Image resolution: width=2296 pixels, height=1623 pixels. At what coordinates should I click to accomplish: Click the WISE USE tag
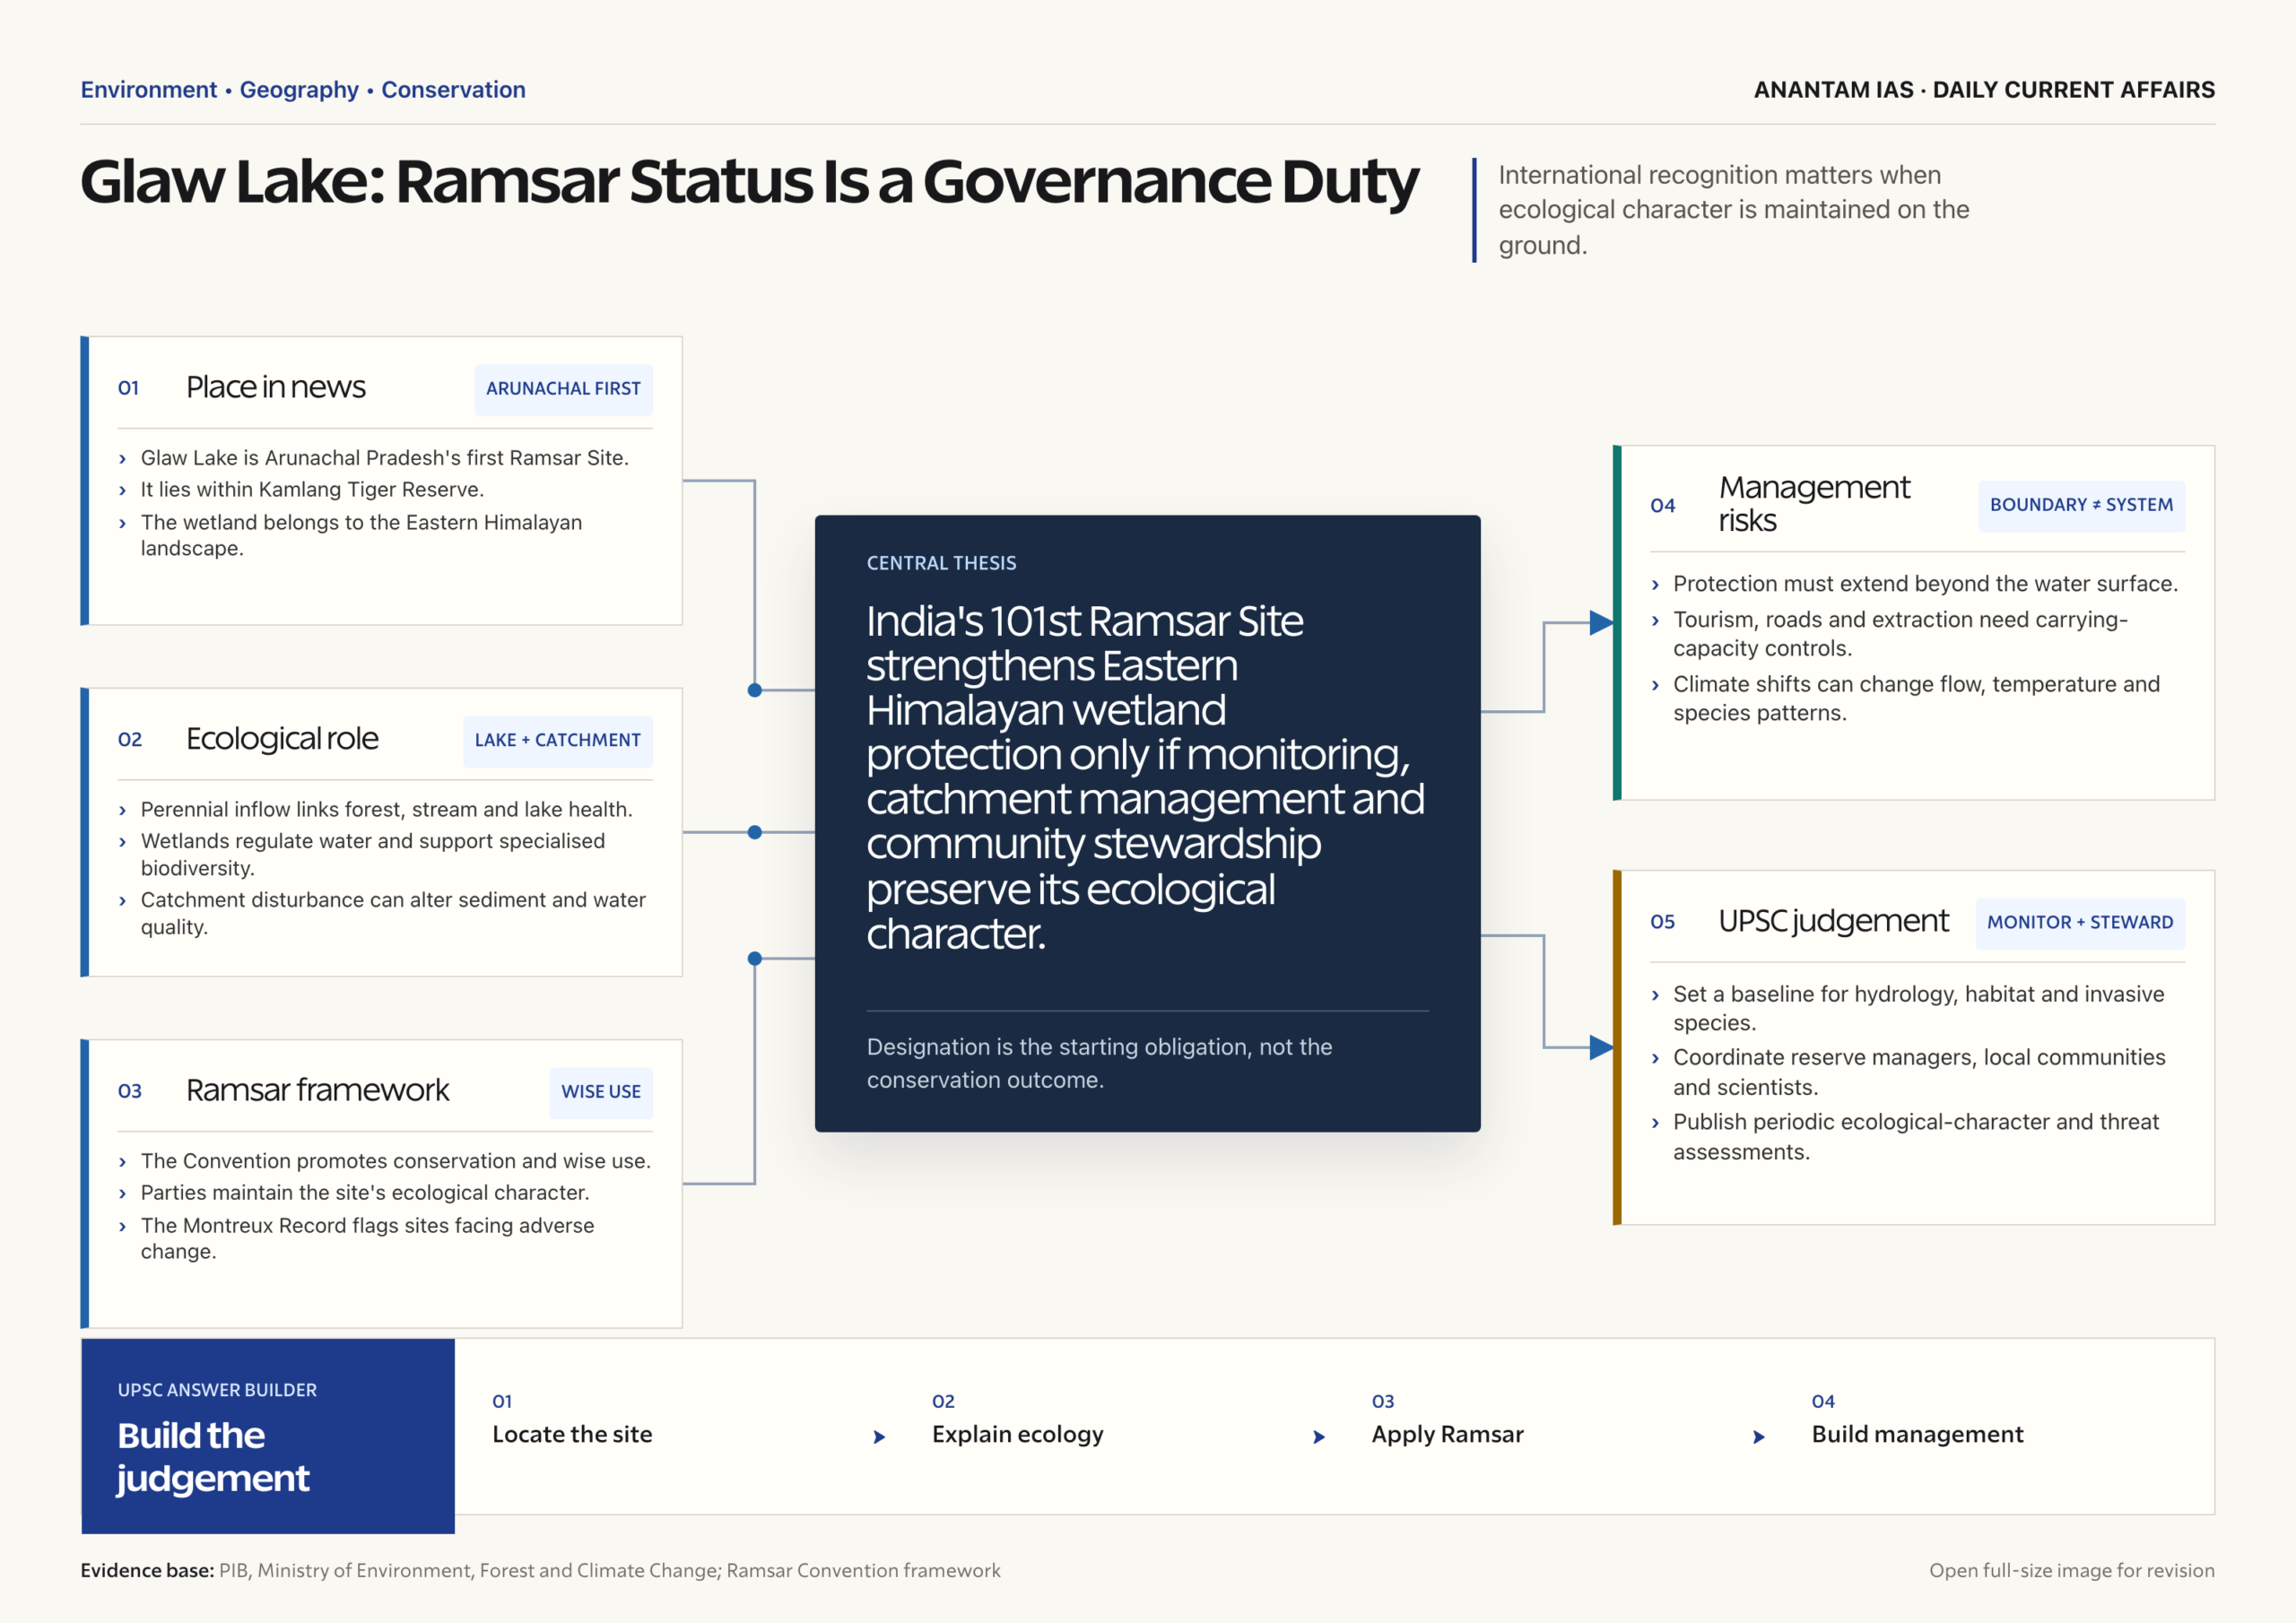[600, 1092]
